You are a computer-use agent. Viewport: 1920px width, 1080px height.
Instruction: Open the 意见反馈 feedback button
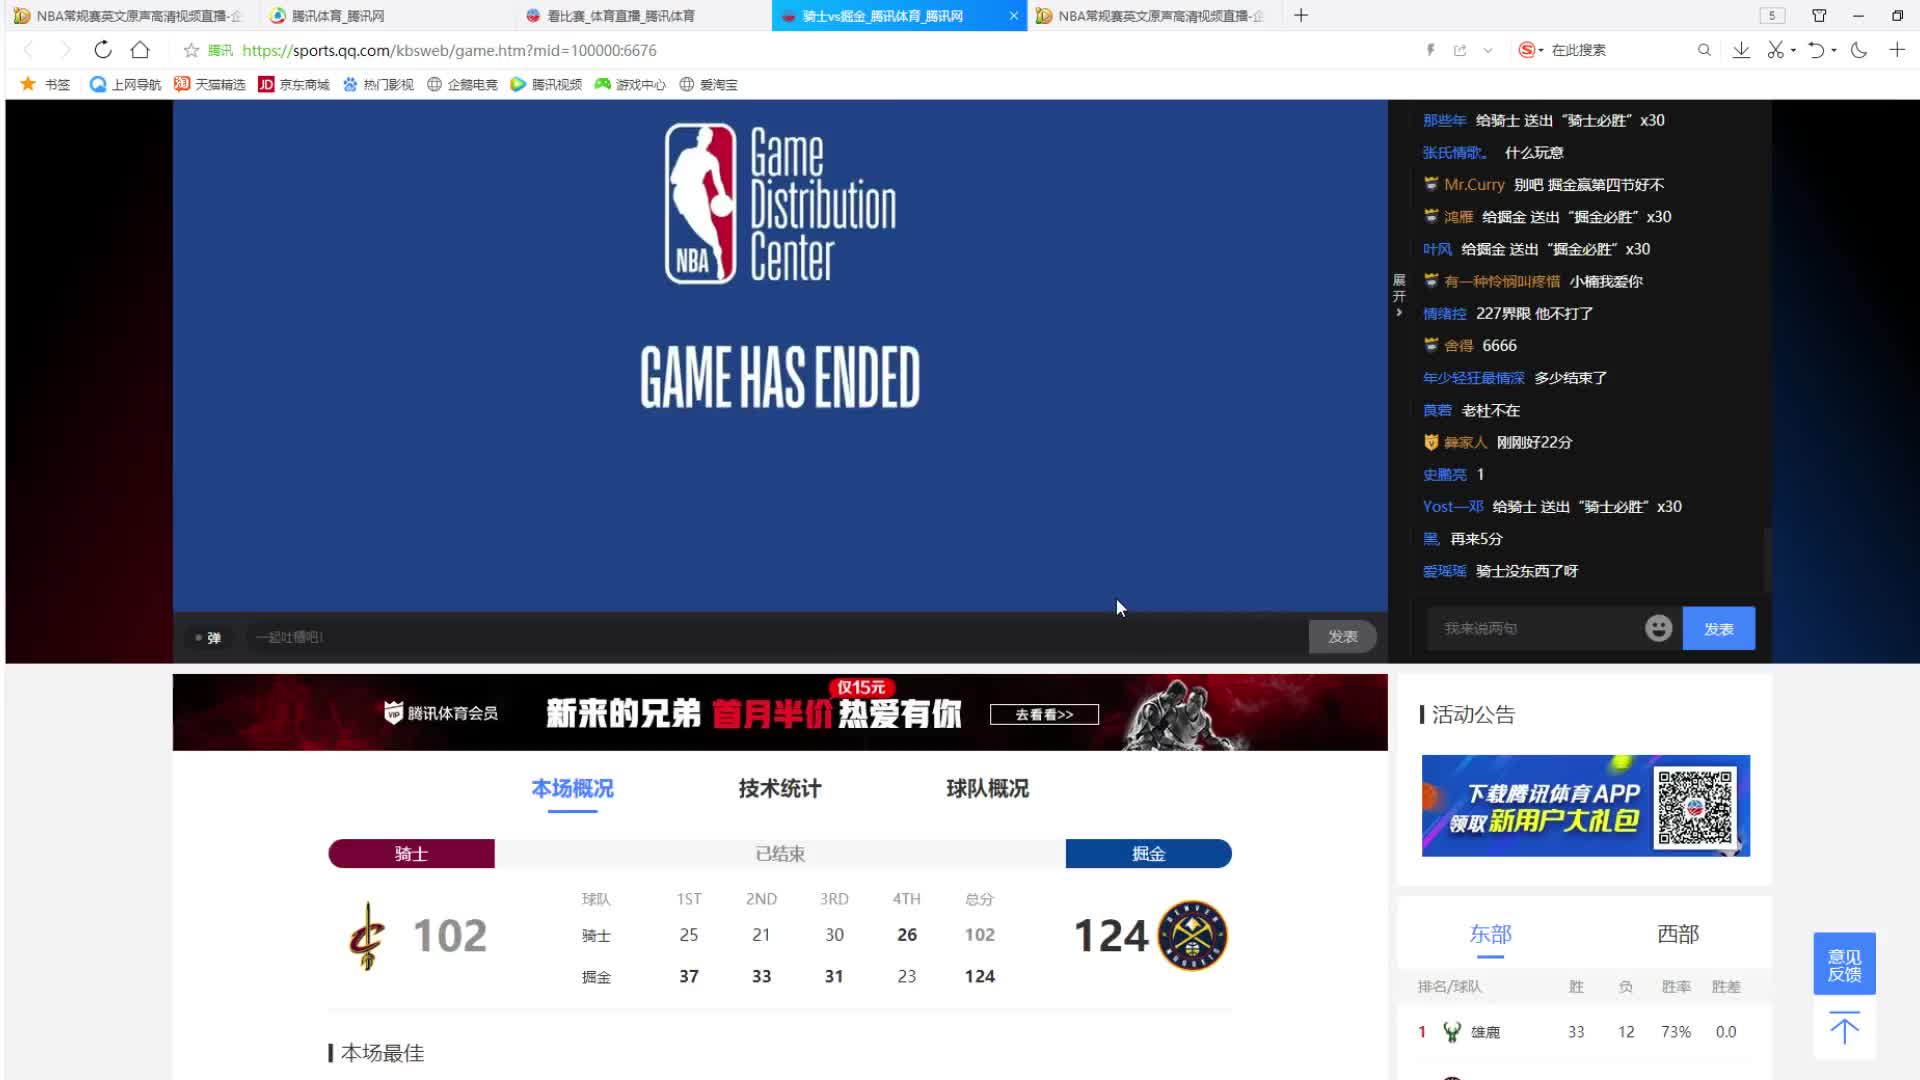click(x=1844, y=964)
